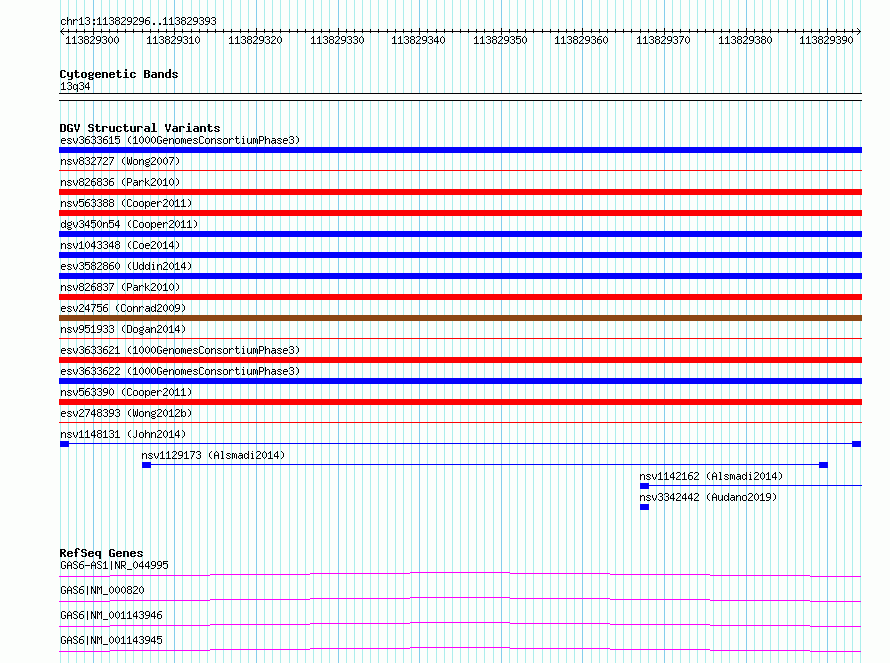Click the blue bar under dgv3450n54

pos(460,234)
